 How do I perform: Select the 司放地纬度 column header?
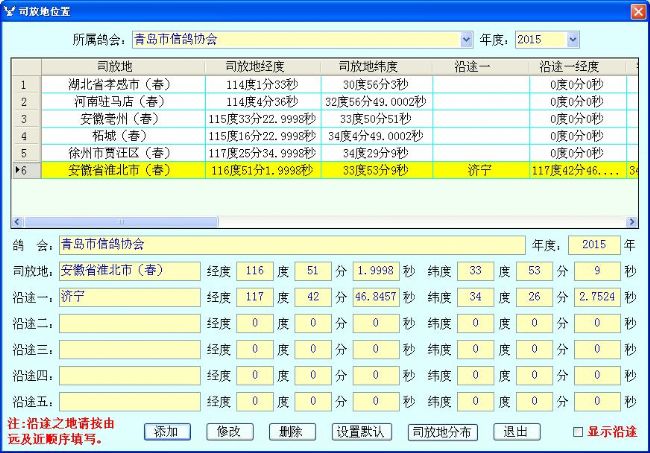[x=377, y=67]
